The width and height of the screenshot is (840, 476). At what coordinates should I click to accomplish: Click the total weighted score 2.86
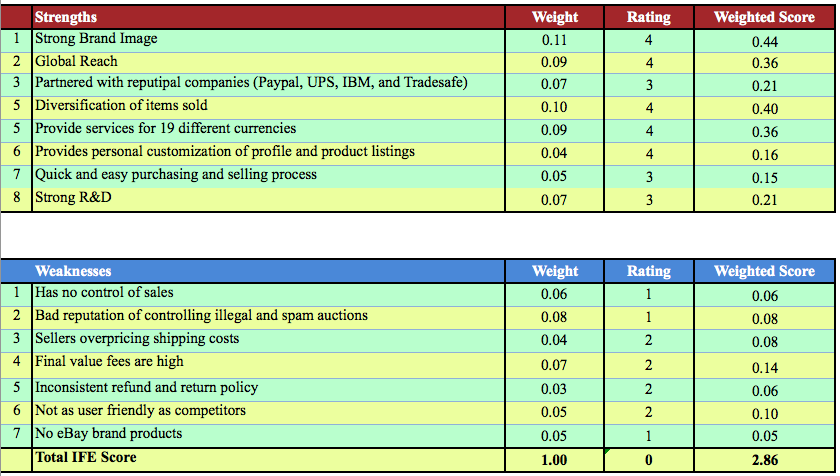pos(764,460)
